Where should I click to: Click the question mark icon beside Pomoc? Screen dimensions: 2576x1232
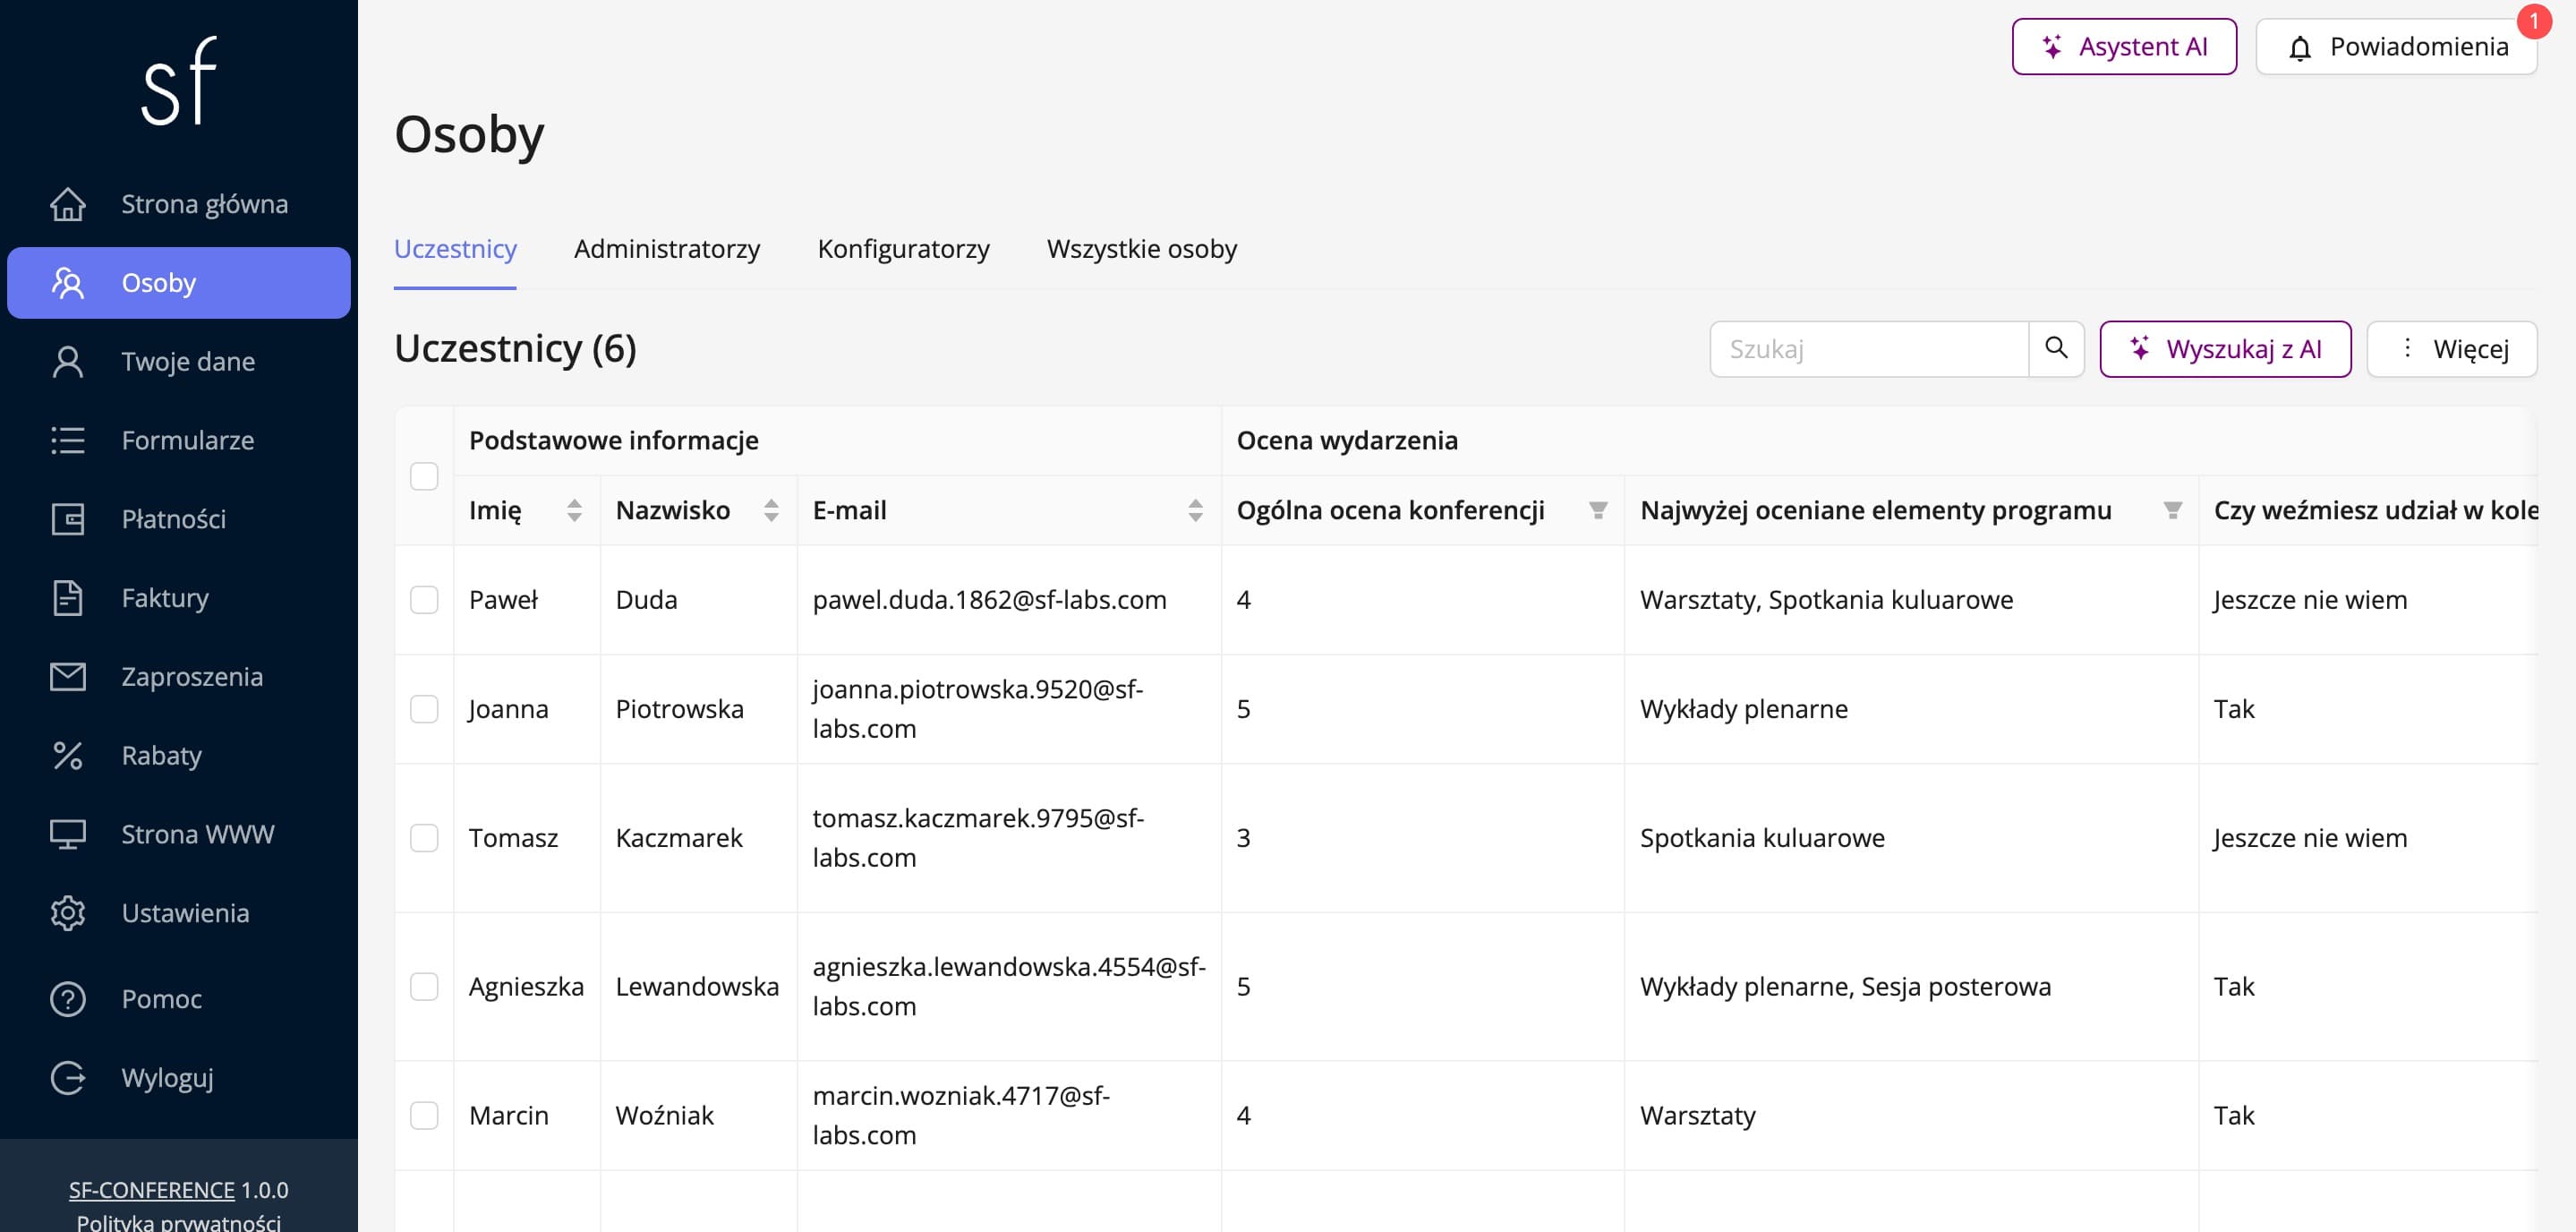coord(68,999)
